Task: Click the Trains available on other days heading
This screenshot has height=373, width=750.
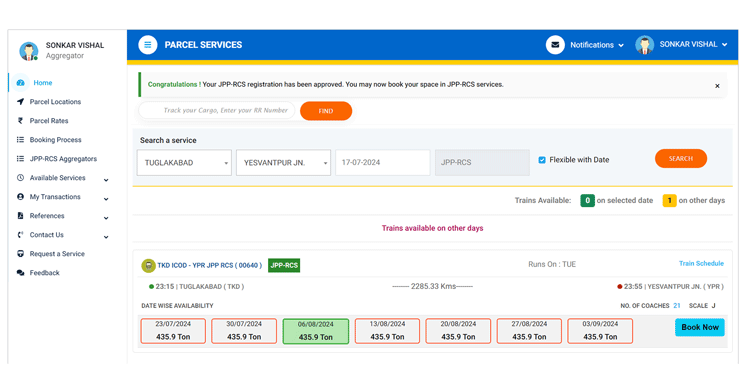Action: pyautogui.click(x=432, y=228)
